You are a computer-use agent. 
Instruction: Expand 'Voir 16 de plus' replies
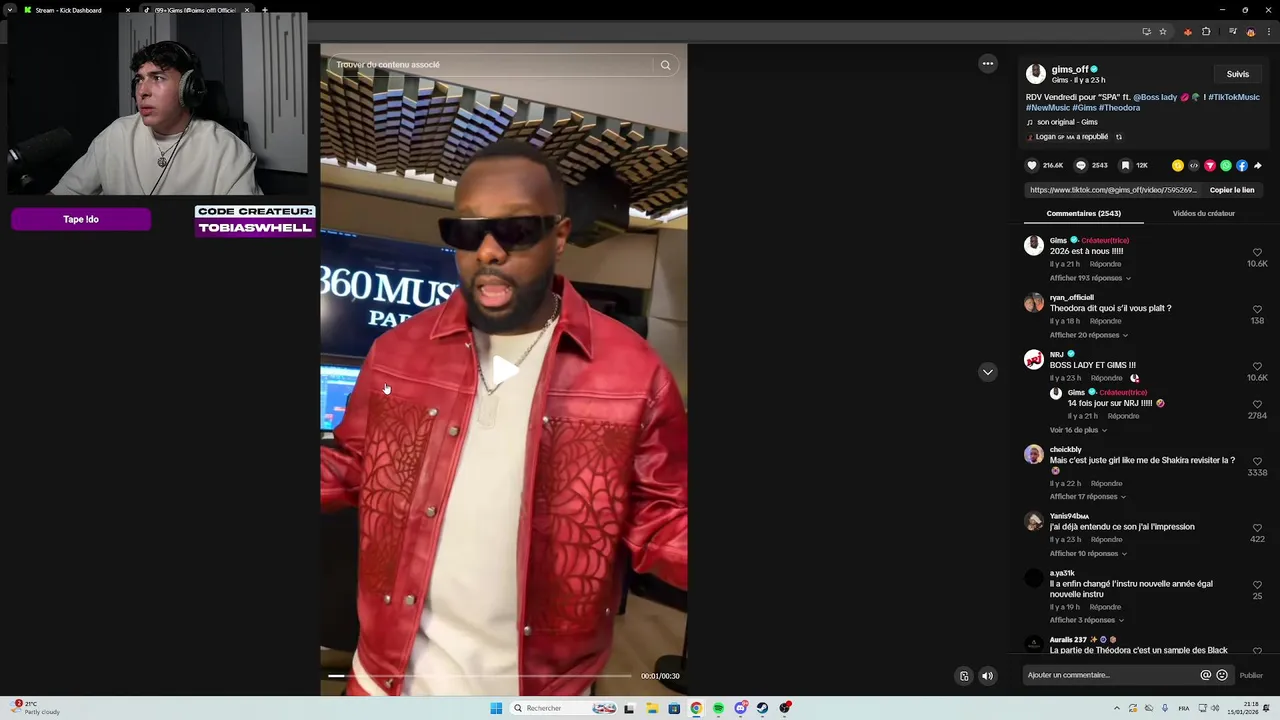click(1078, 430)
